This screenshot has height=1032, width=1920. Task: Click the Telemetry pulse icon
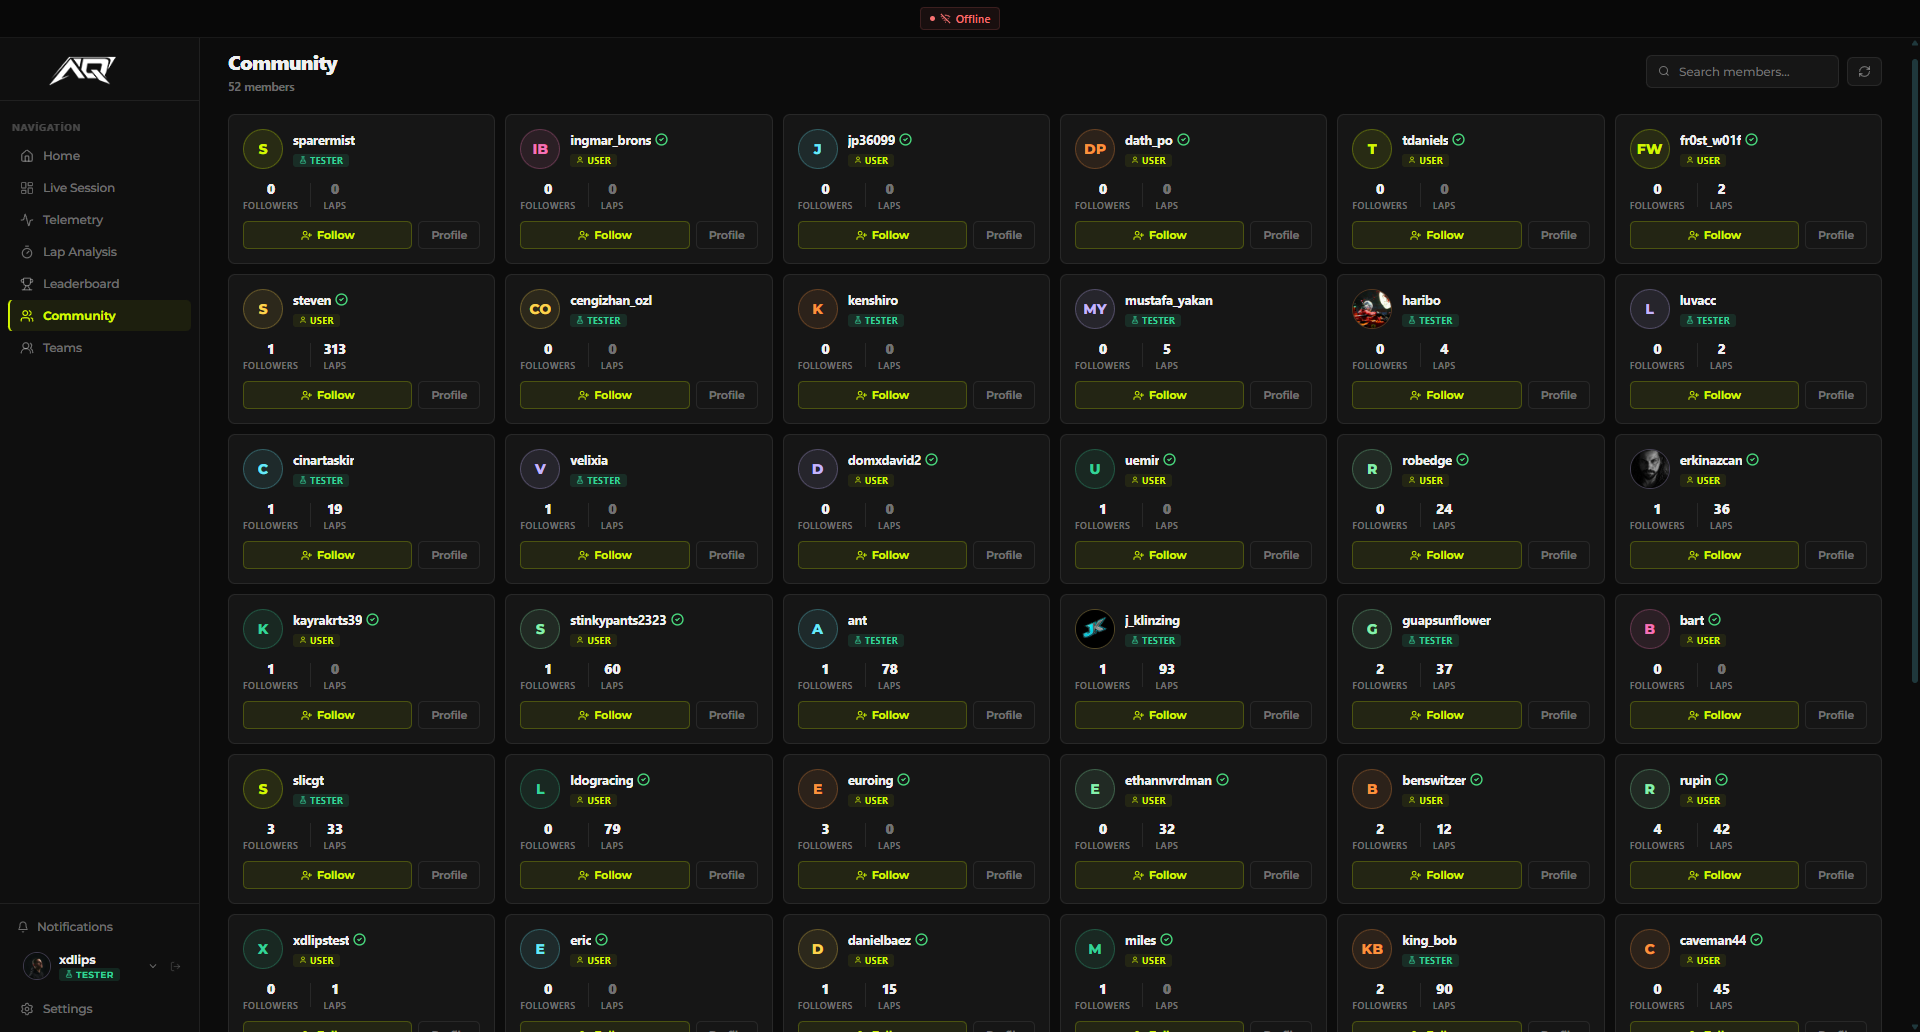point(27,220)
